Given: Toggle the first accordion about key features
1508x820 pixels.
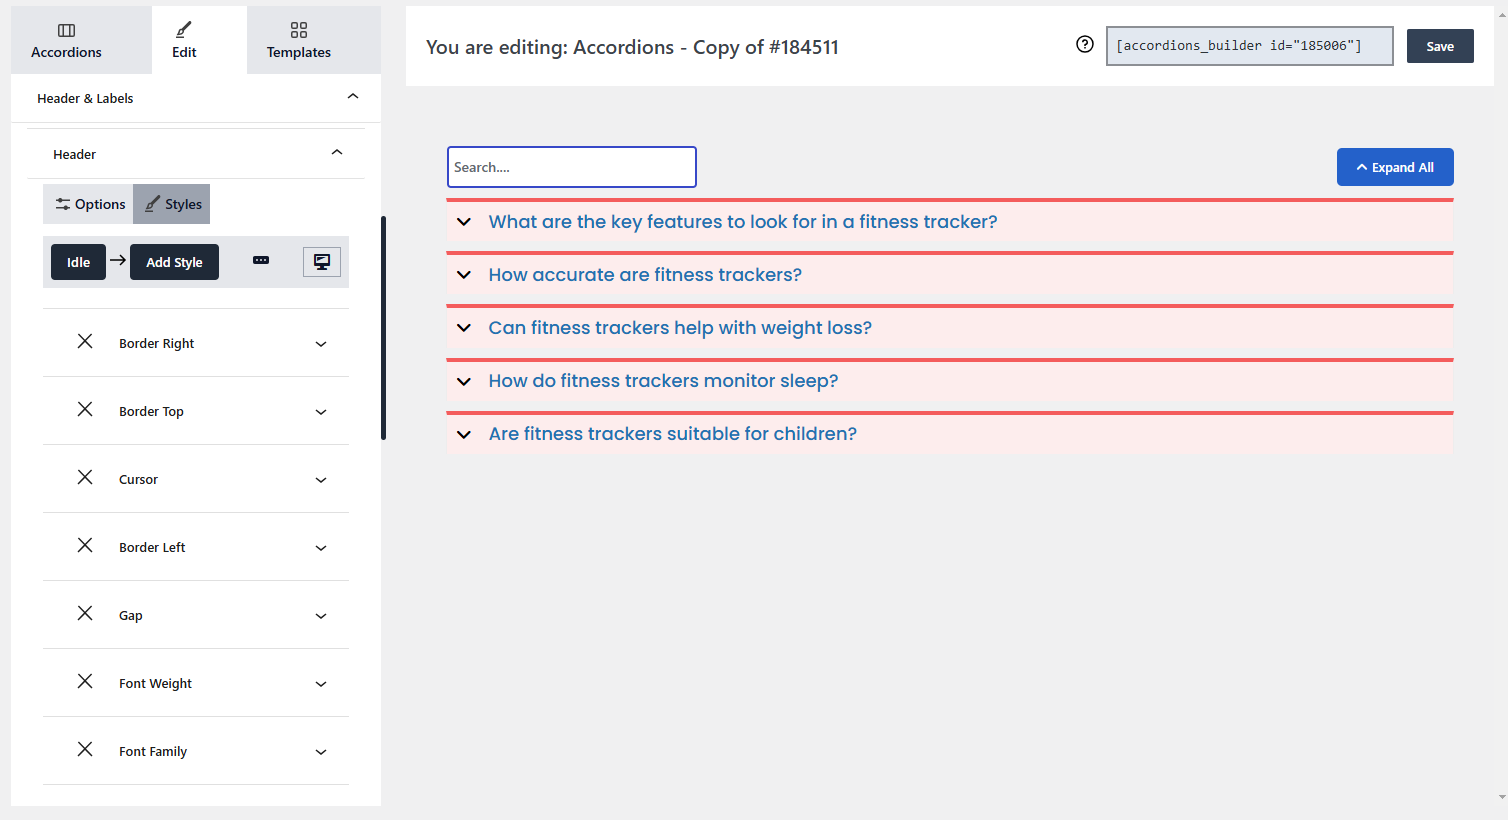Looking at the screenshot, I should point(742,222).
